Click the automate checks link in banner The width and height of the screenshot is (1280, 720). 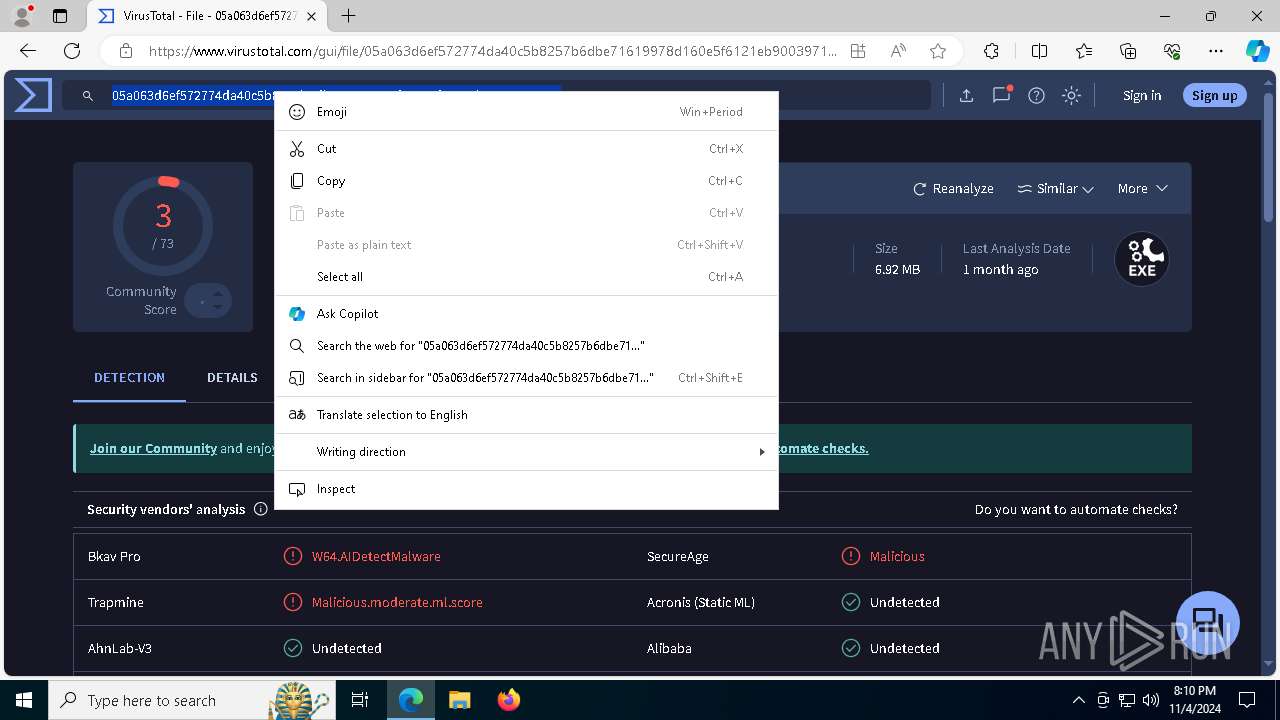click(822, 448)
